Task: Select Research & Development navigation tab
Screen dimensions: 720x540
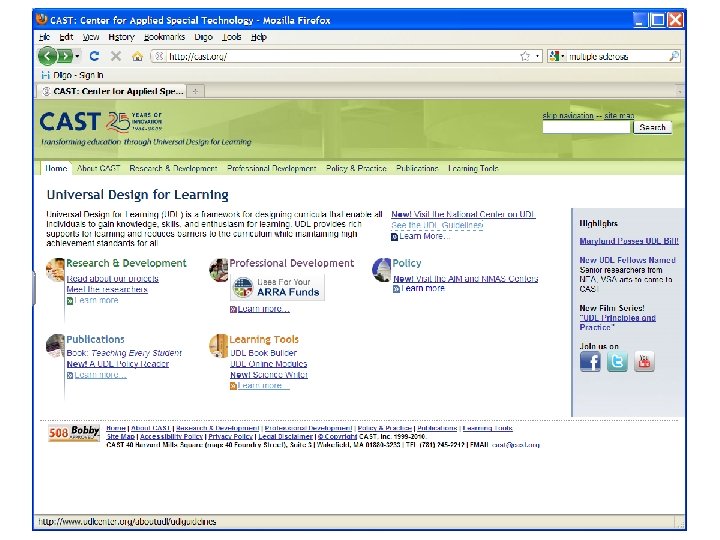Action: (x=173, y=168)
